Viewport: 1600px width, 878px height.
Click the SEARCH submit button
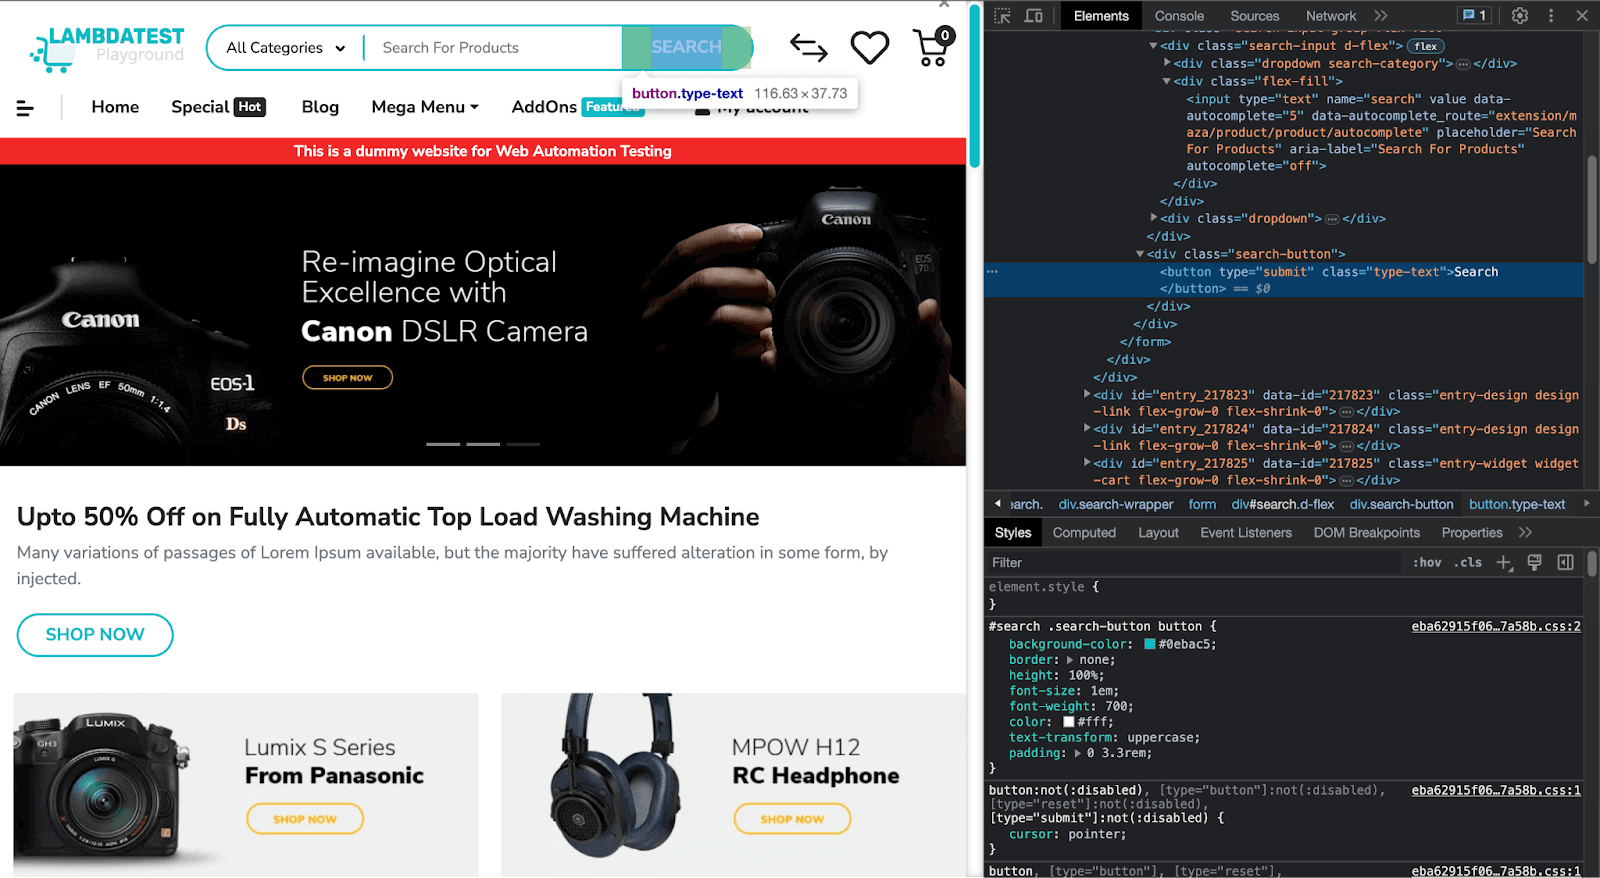pyautogui.click(x=686, y=47)
